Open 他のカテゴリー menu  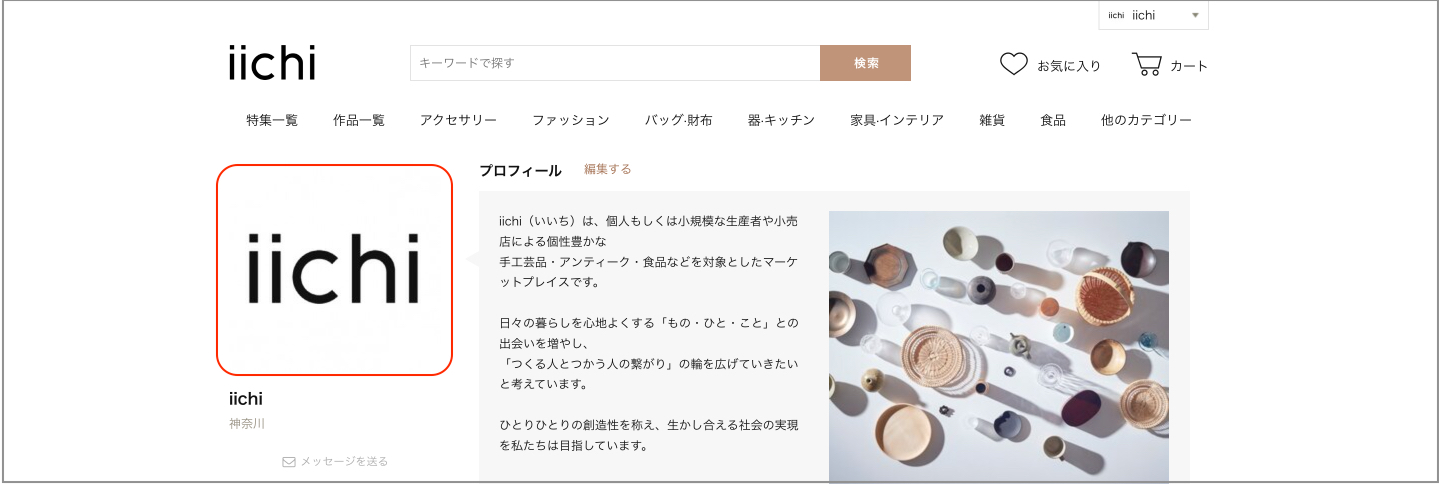point(1146,120)
